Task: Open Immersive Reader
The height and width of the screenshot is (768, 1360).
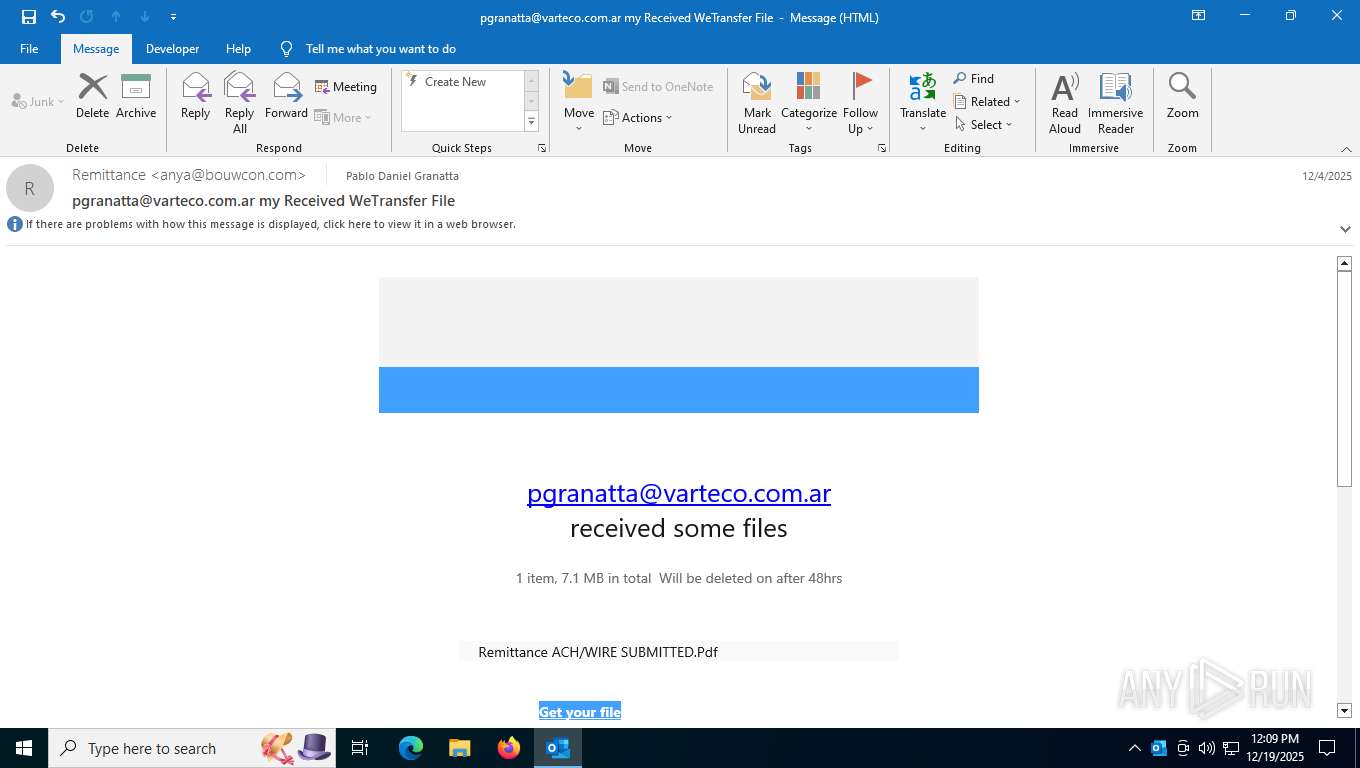Action: pyautogui.click(x=1116, y=102)
